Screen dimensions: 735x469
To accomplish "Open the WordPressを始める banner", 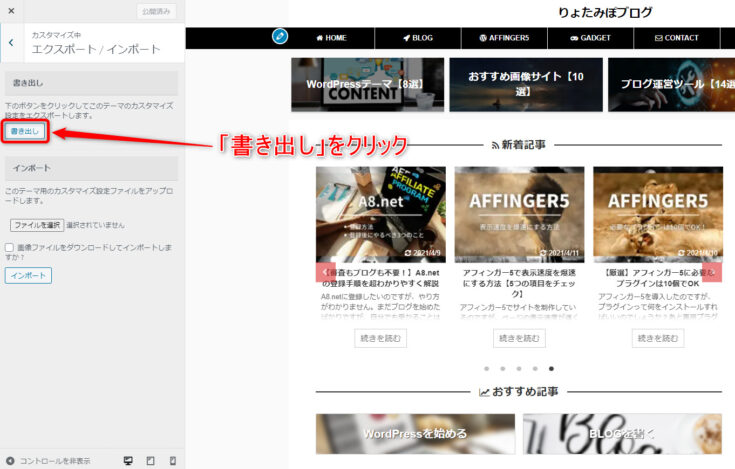I will point(415,434).
